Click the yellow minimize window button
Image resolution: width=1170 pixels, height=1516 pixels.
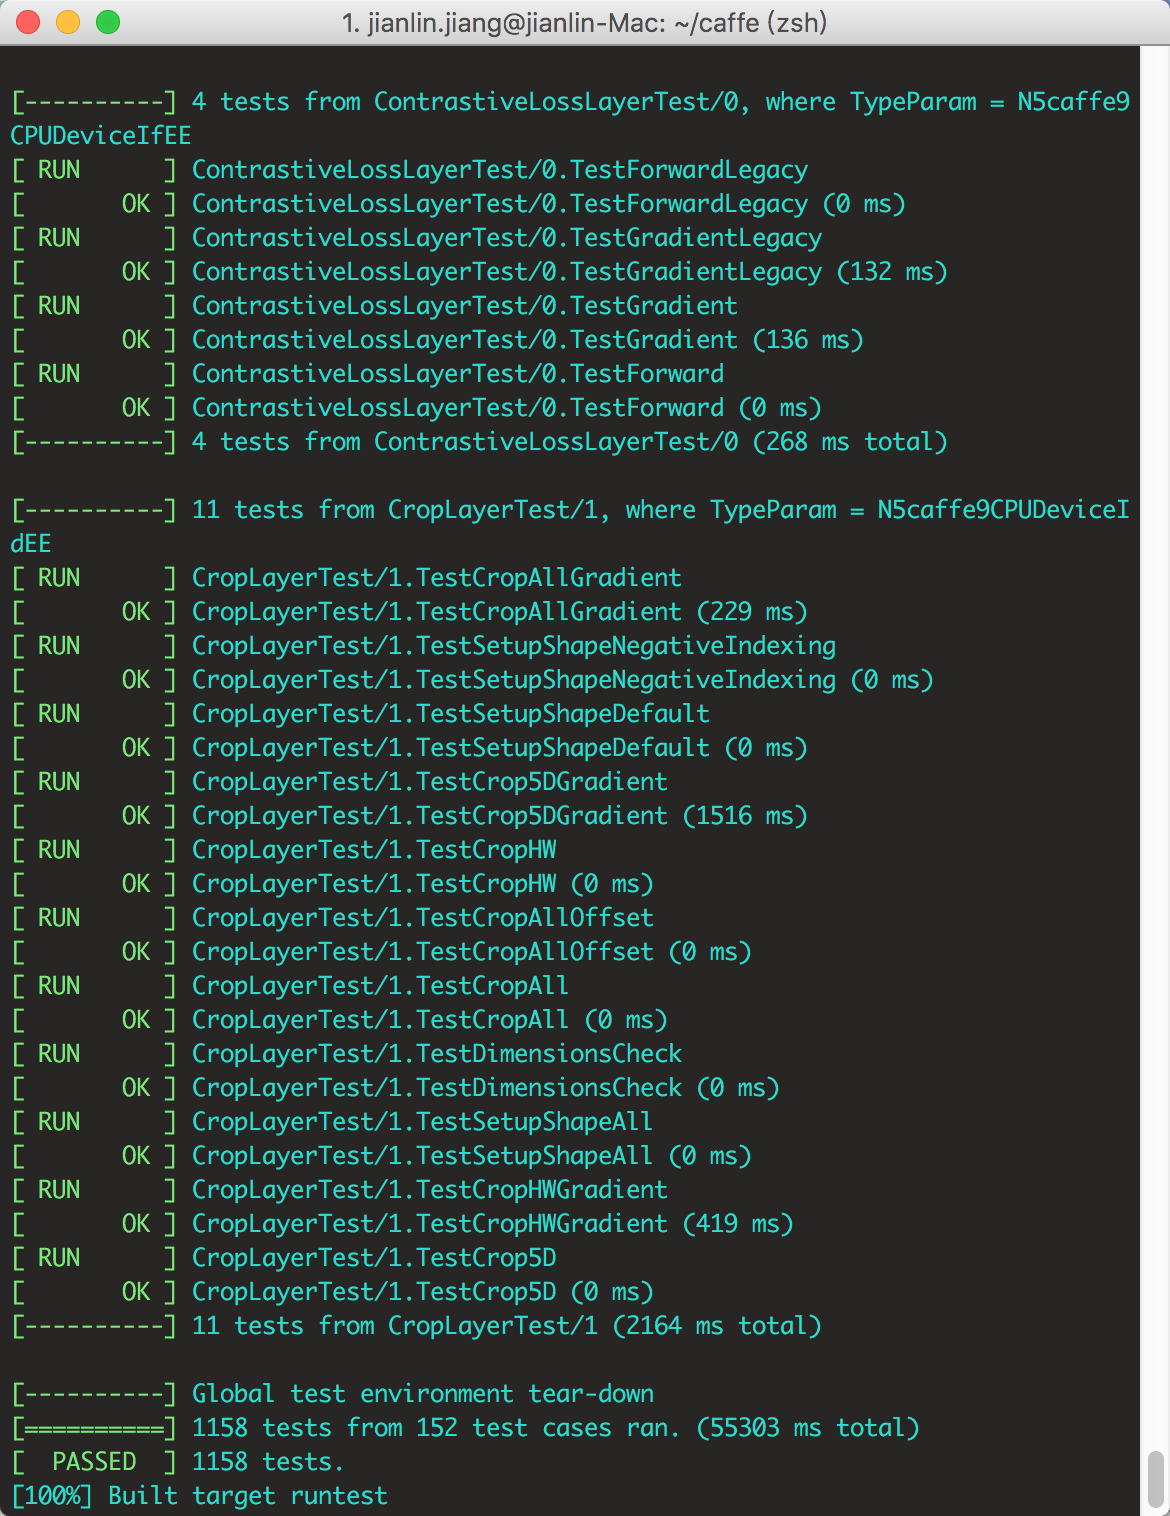coord(68,22)
